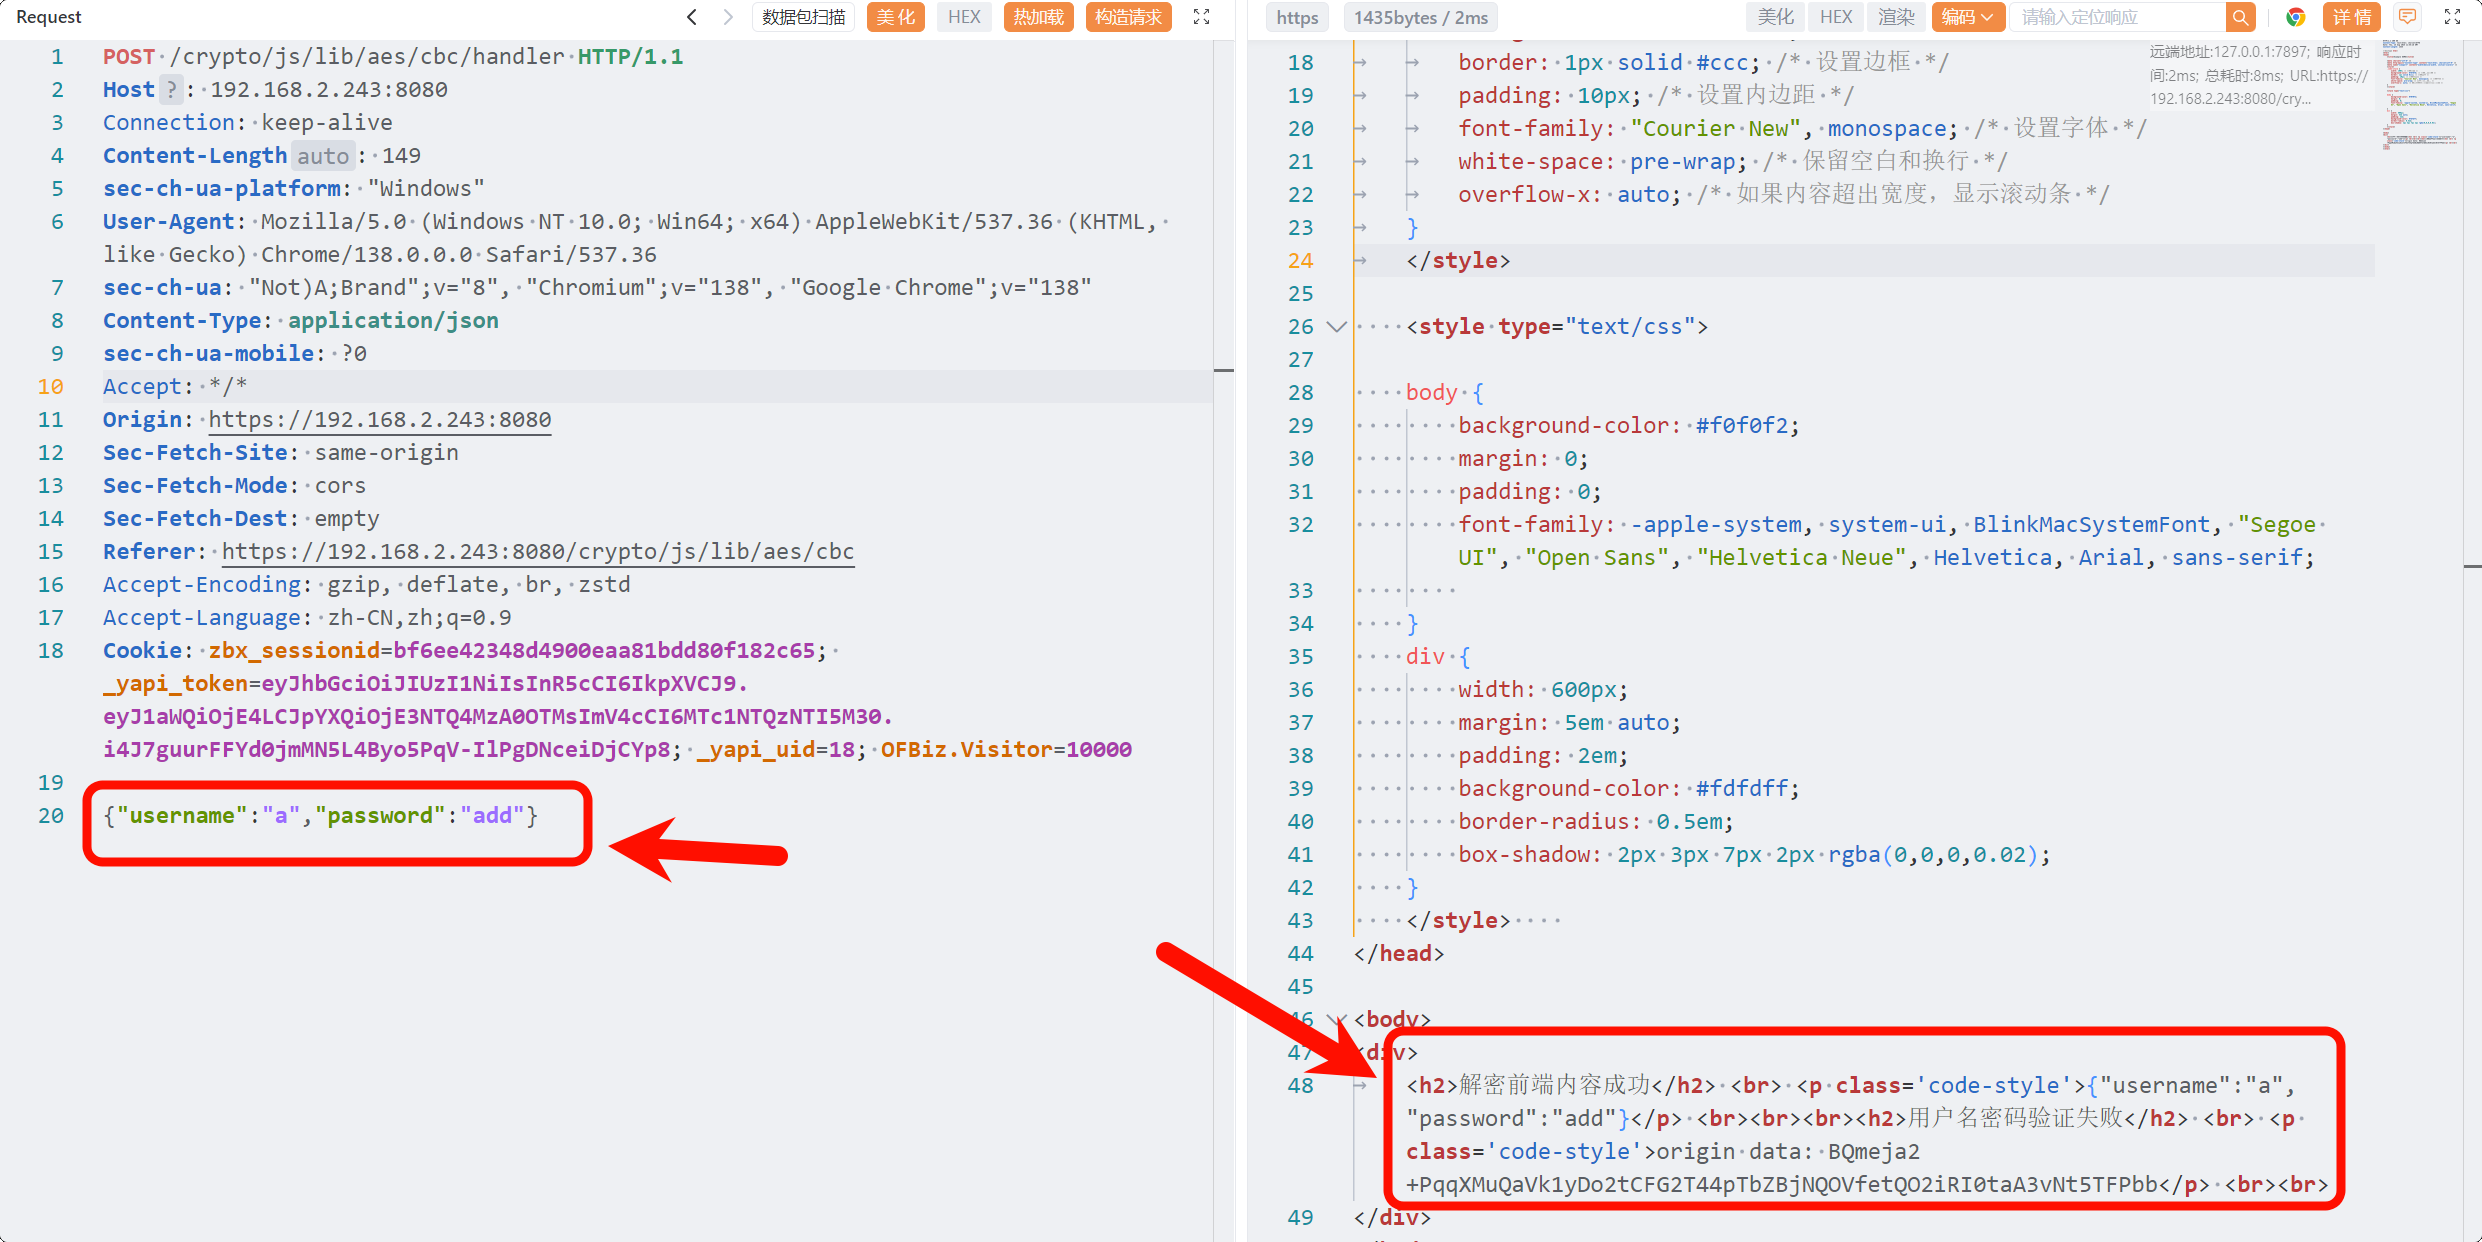Expand the response panel to fullscreen
The image size is (2482, 1242).
click(x=2452, y=17)
